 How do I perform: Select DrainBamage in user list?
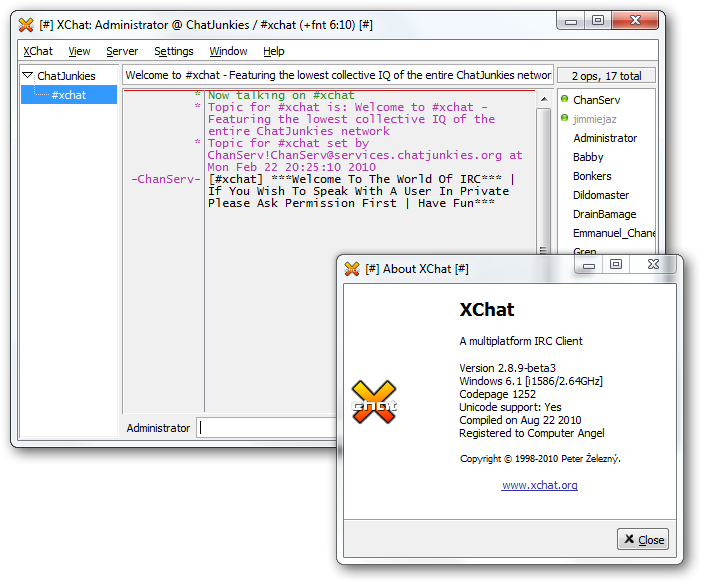604,214
